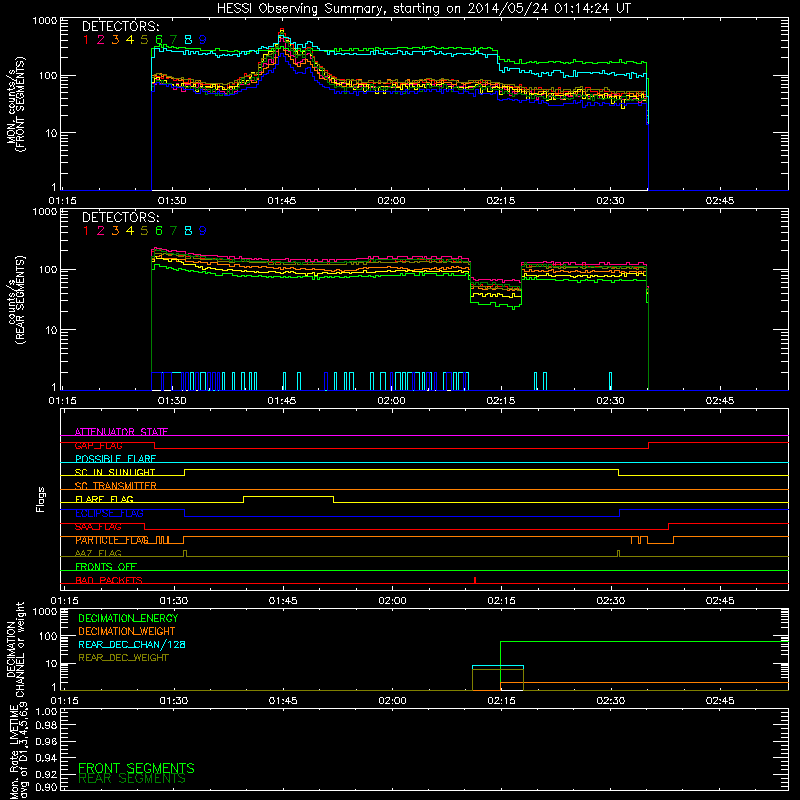Click DECIMATION CHANNEL or weight axis title
The width and height of the screenshot is (800, 800).
15,649
